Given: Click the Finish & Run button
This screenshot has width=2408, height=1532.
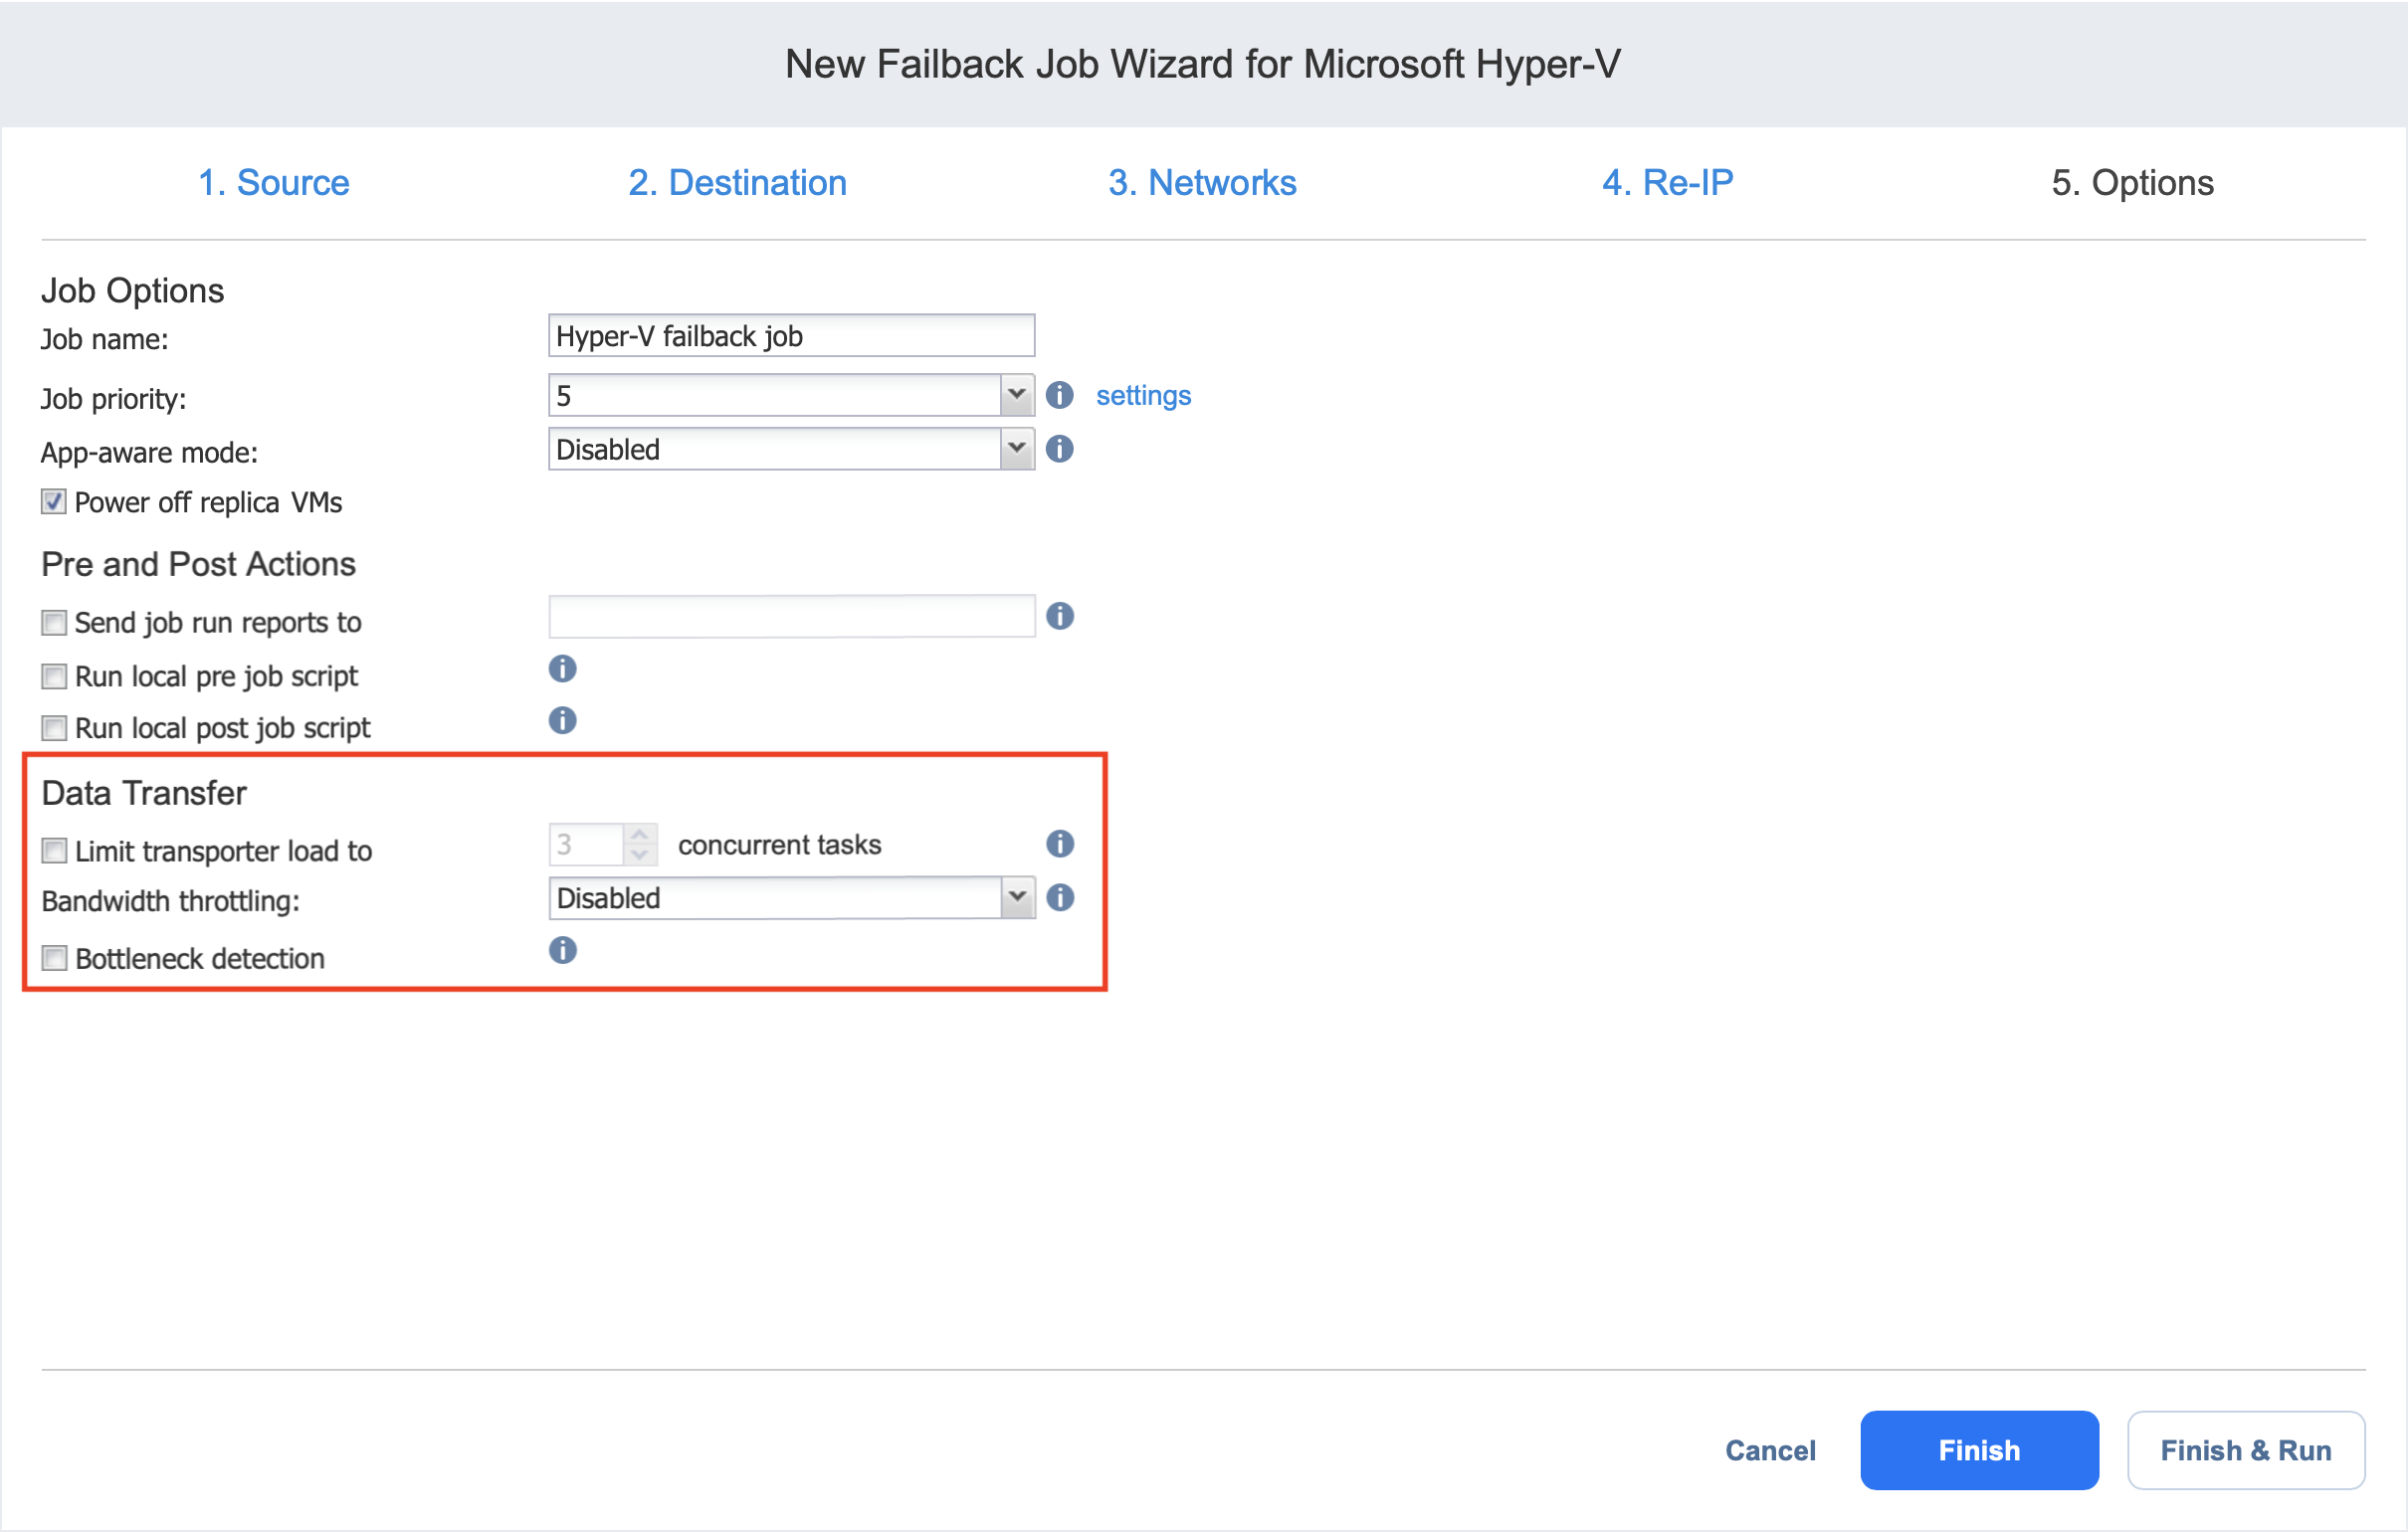Looking at the screenshot, I should tap(2246, 1451).
